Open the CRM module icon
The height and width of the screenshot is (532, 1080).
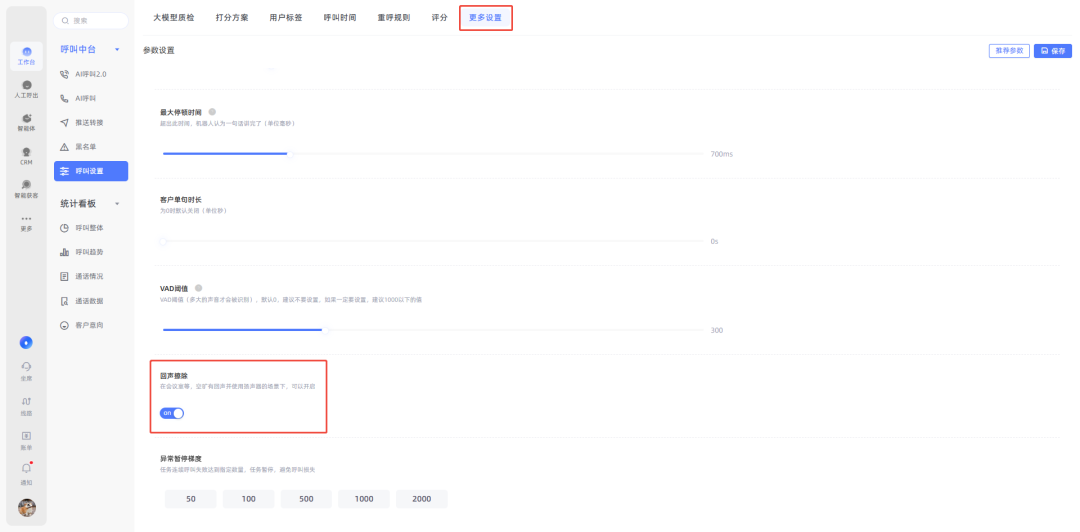click(27, 155)
